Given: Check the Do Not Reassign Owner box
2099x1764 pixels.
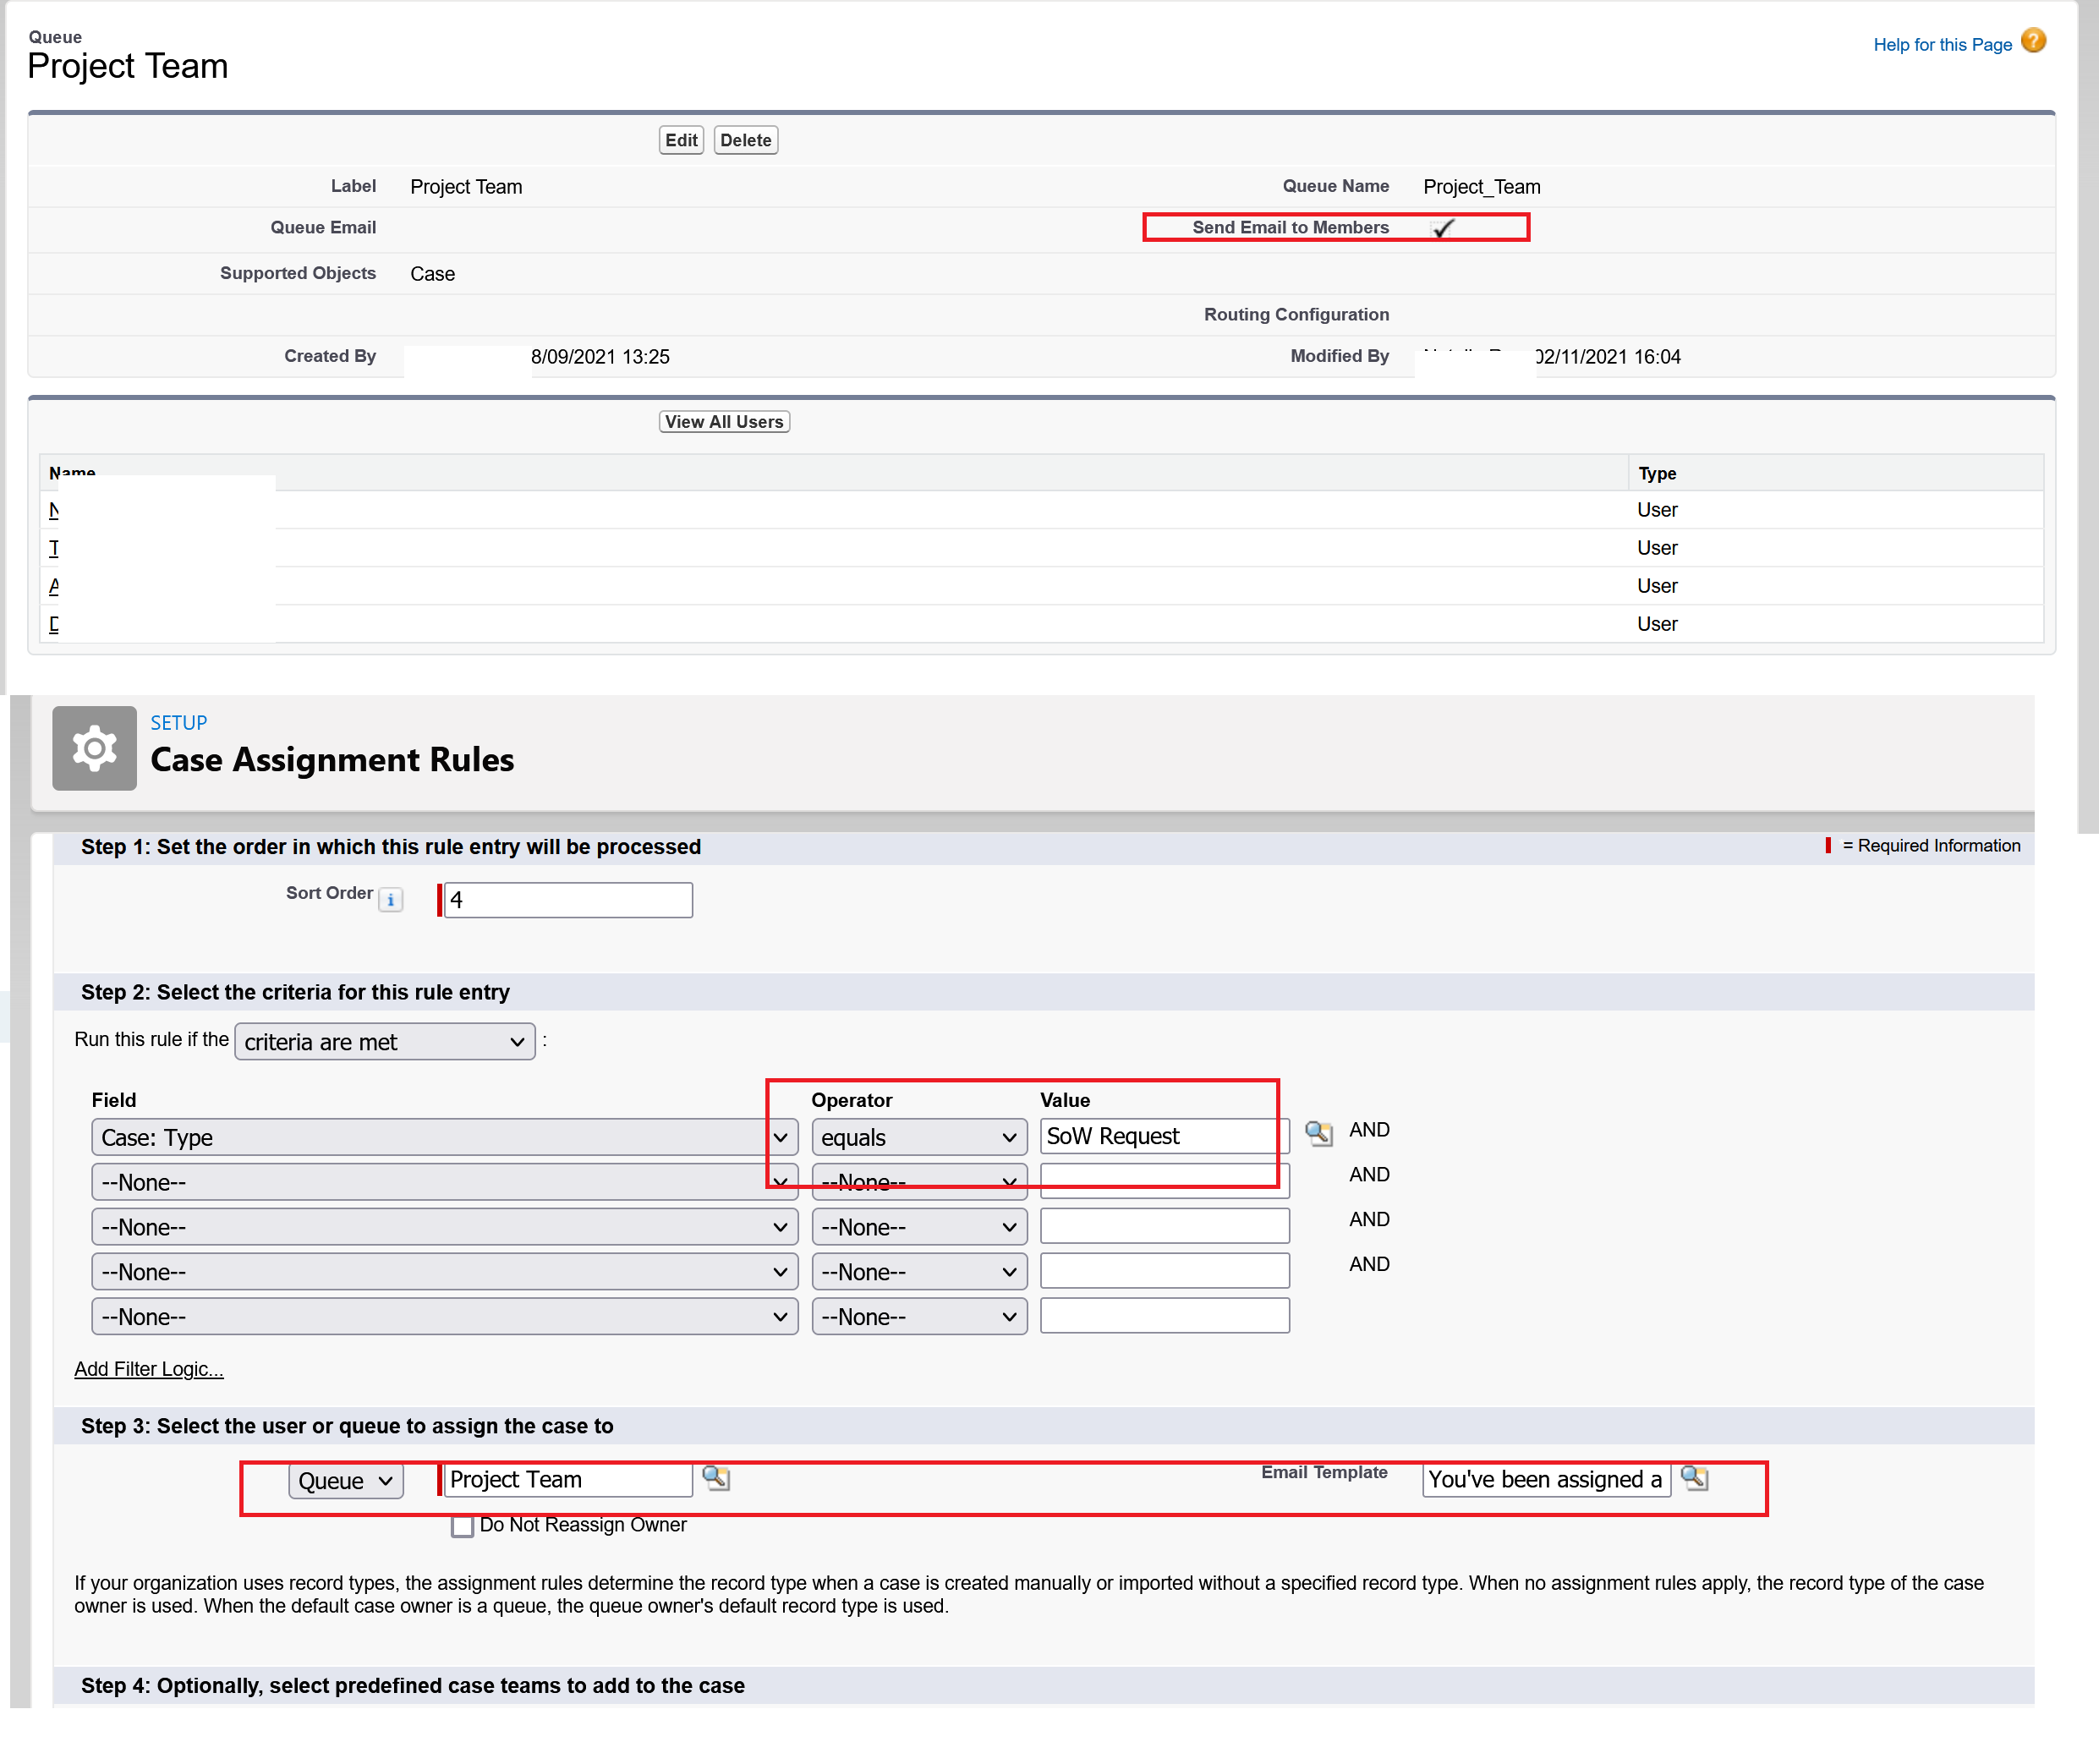Looking at the screenshot, I should pyautogui.click(x=462, y=1526).
